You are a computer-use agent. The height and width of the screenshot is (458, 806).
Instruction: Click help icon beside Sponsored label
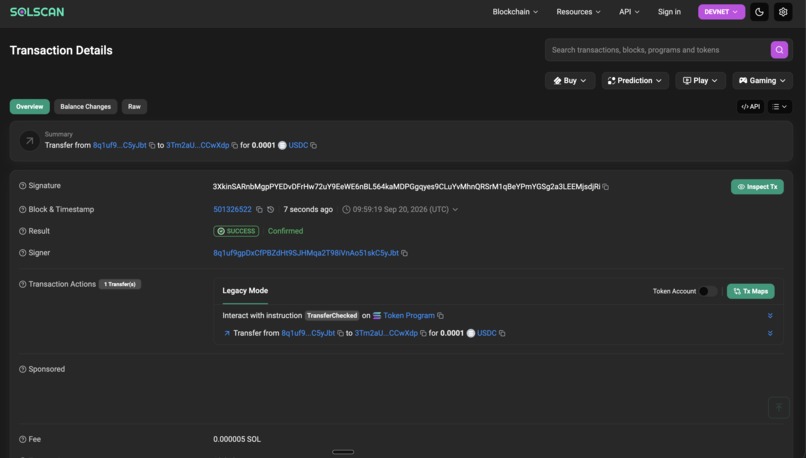23,369
